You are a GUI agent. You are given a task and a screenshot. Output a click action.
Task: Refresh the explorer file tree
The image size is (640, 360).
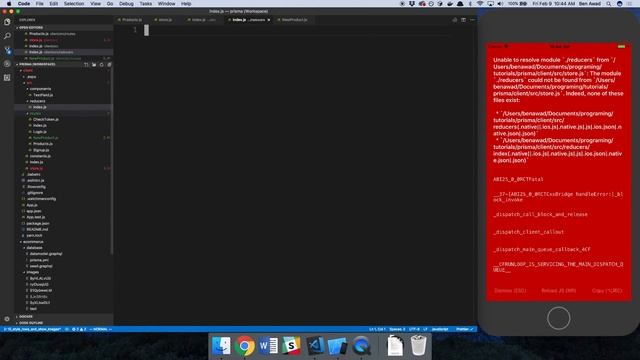coord(102,64)
